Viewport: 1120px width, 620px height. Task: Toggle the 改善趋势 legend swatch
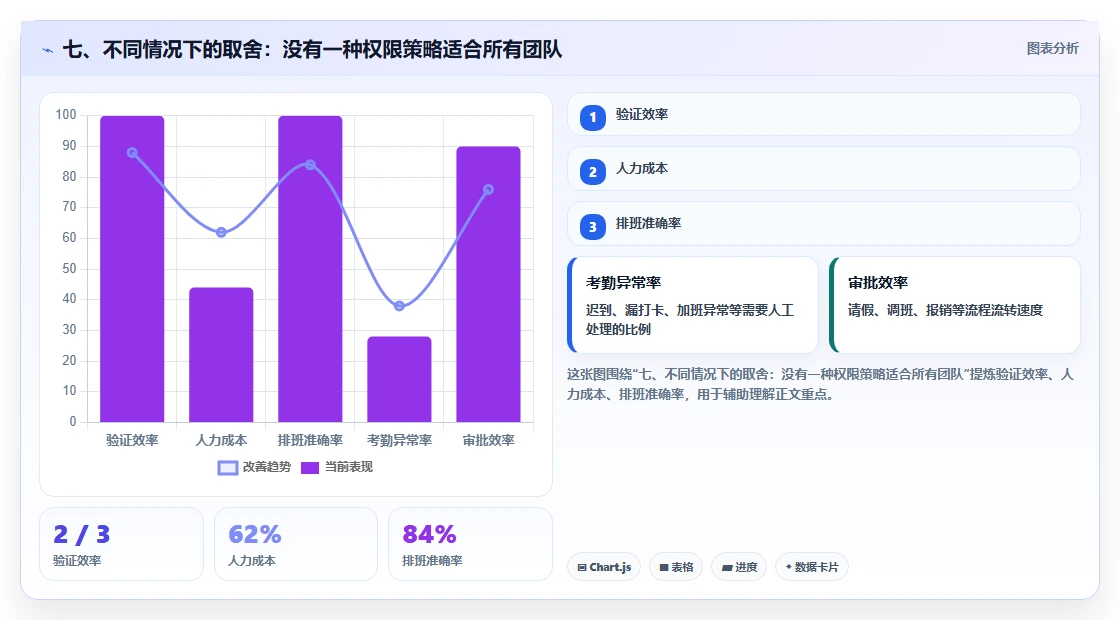228,468
